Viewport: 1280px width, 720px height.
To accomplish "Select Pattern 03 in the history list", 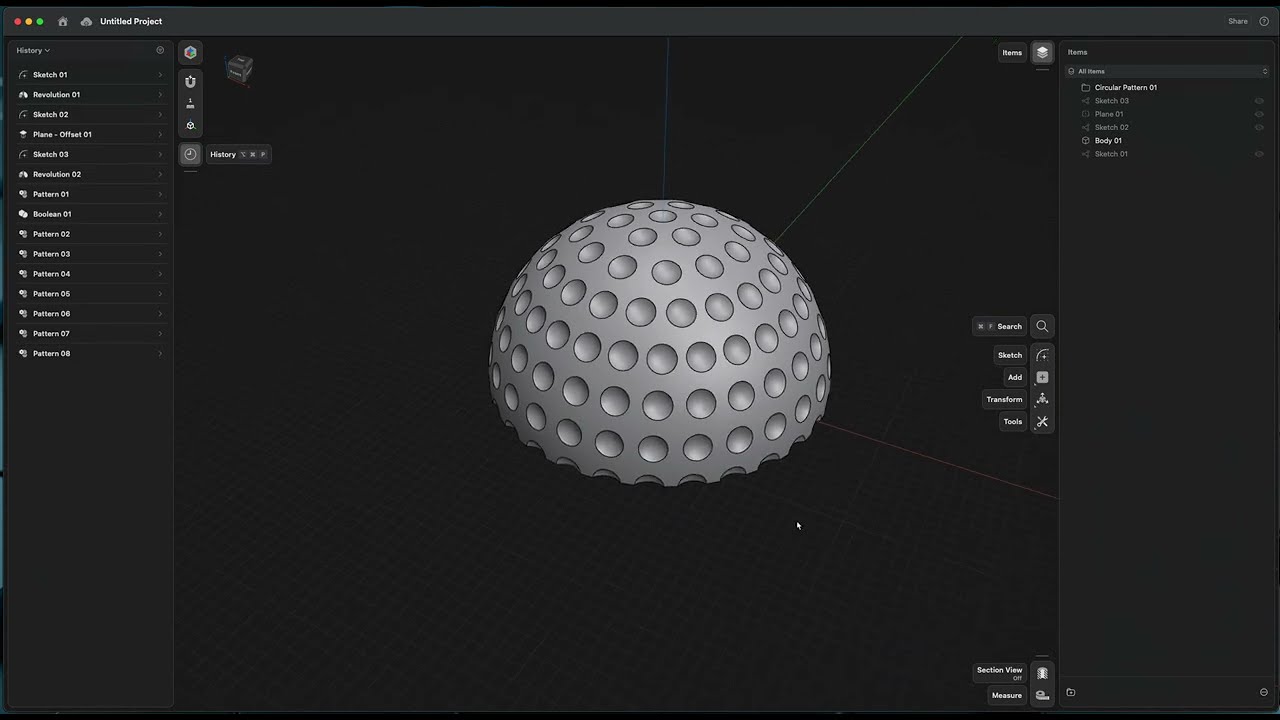I will tap(91, 254).
